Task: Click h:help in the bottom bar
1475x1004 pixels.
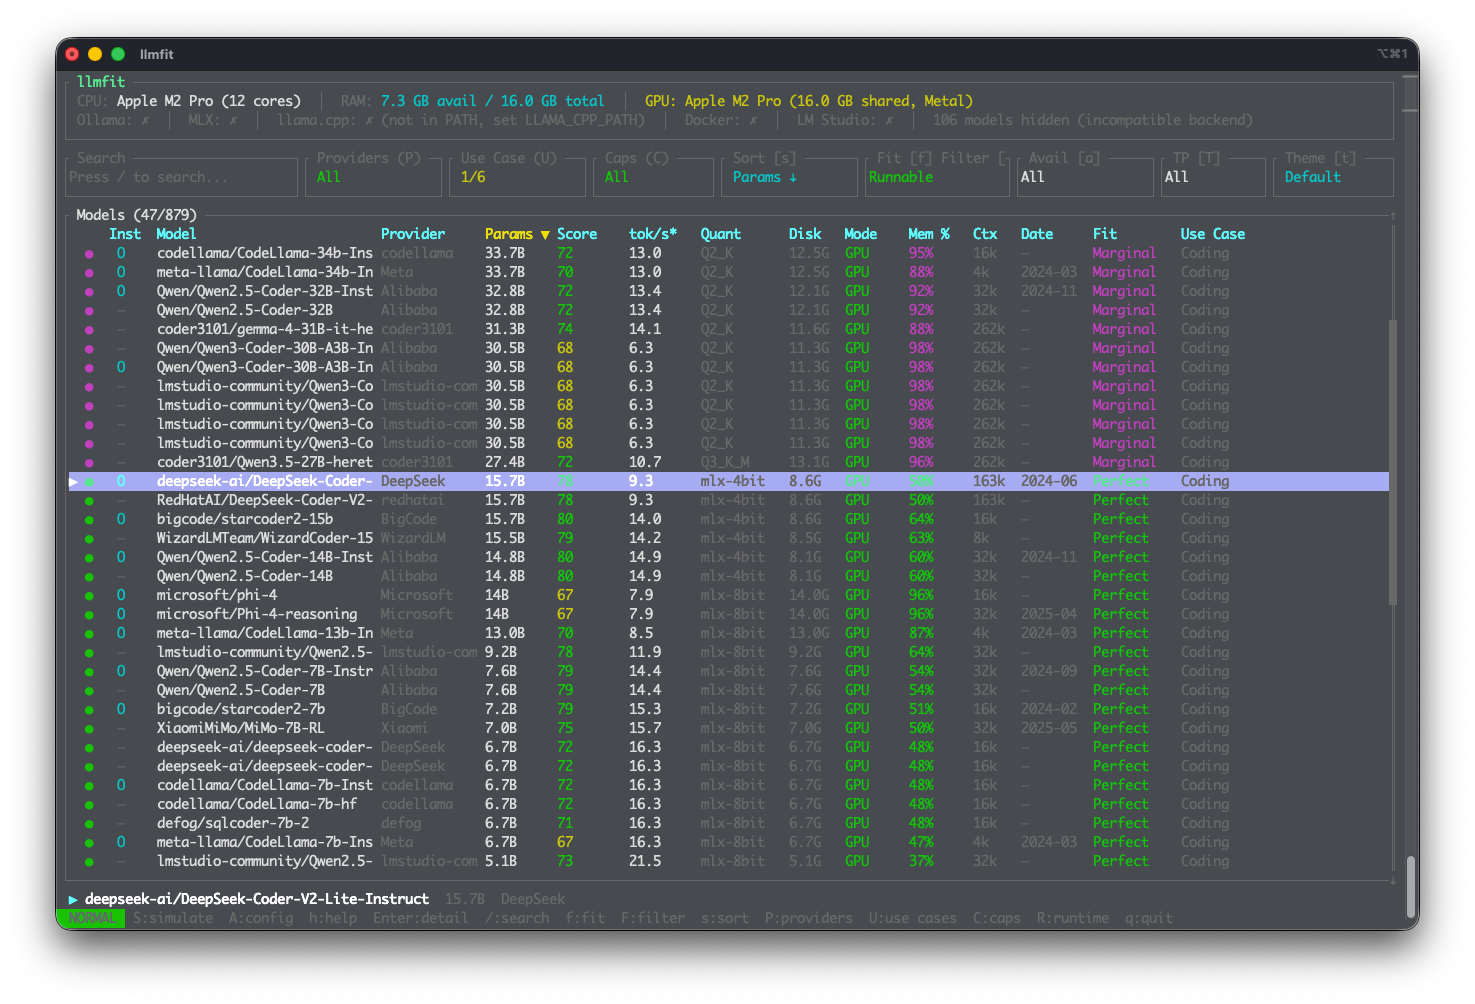Action: point(332,918)
